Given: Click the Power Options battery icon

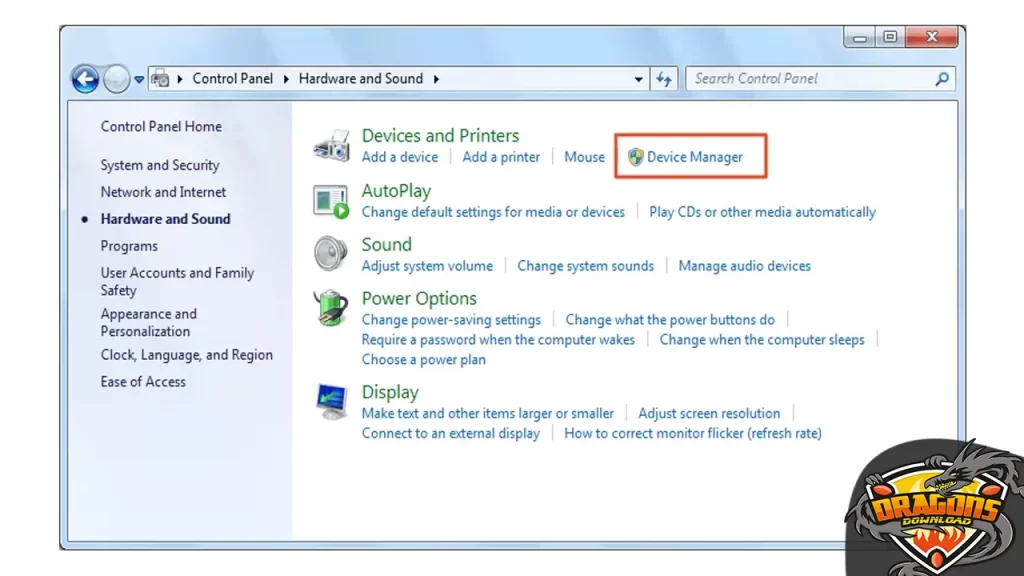Looking at the screenshot, I should click(331, 308).
